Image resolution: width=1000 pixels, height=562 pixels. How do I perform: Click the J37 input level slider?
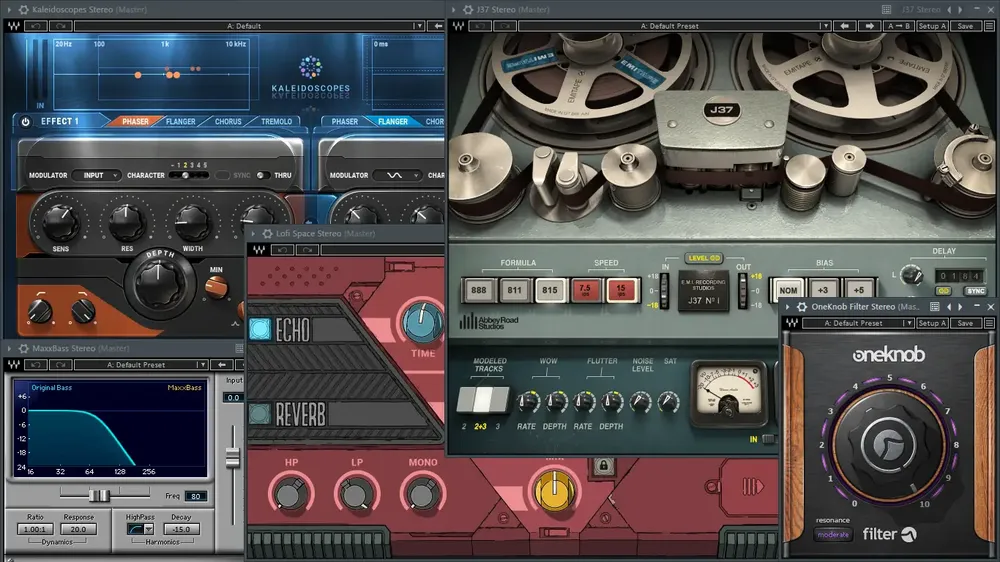click(665, 291)
